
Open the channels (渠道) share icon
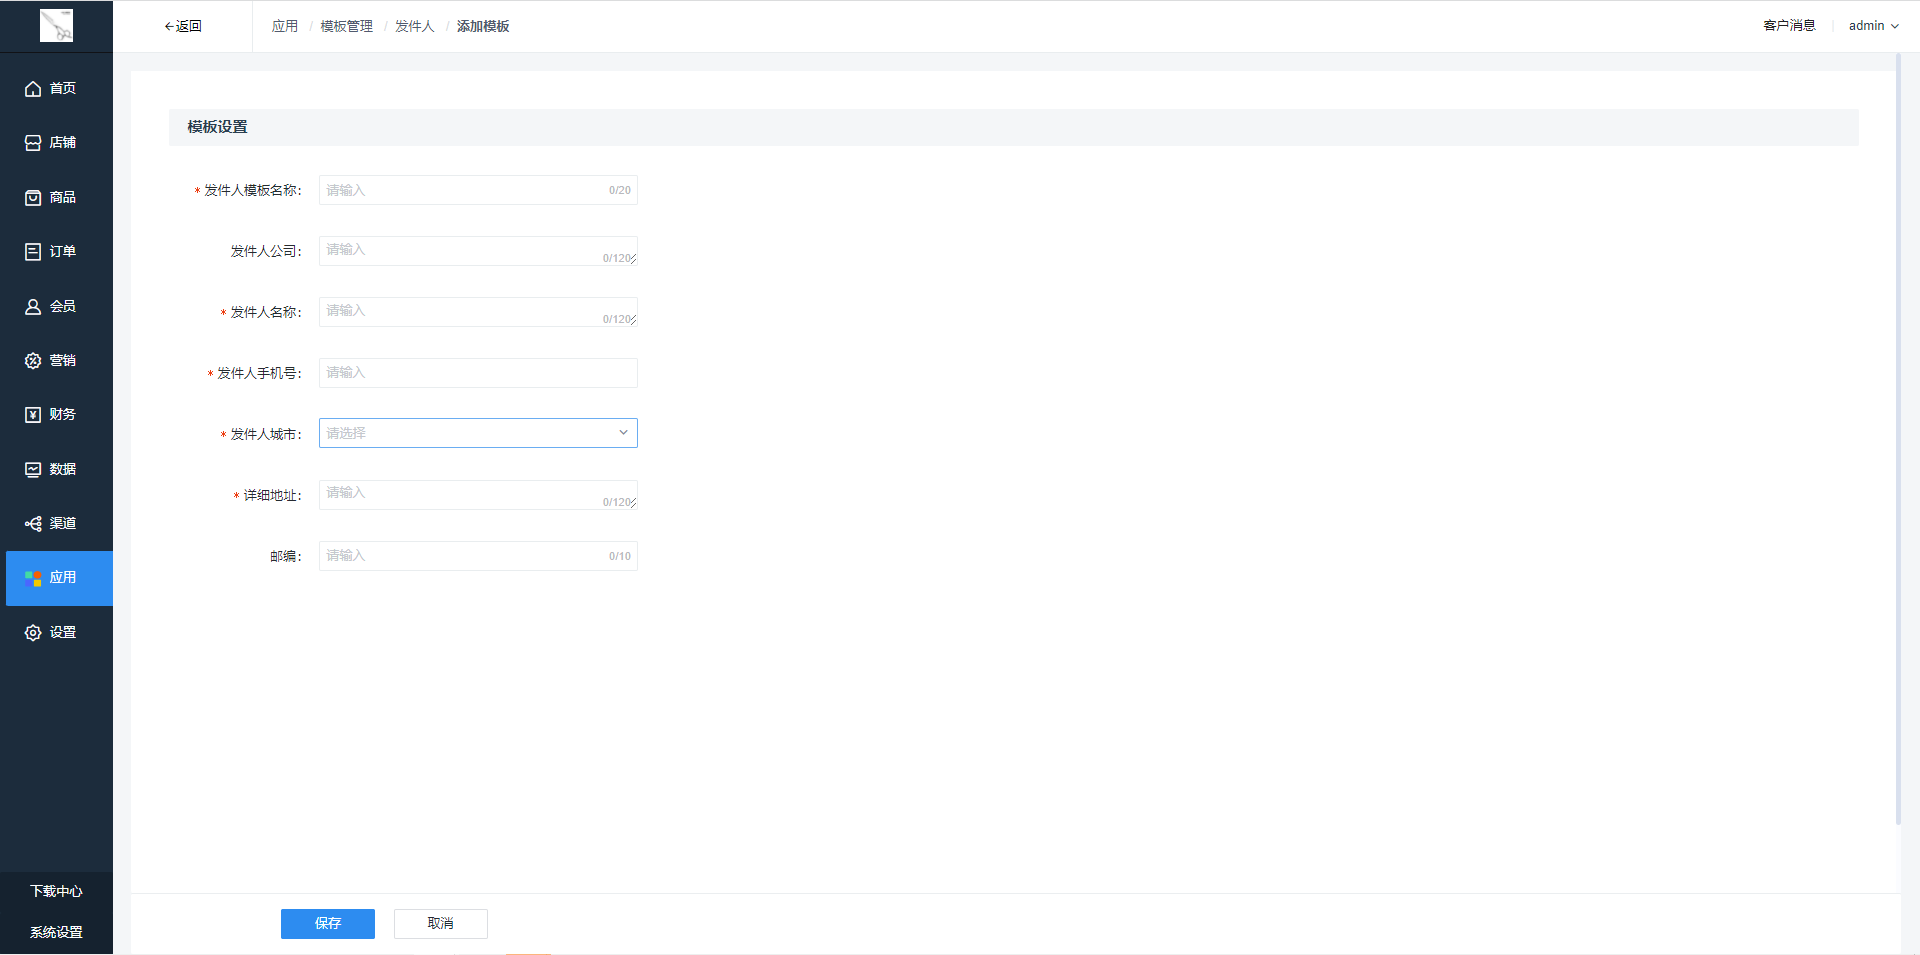point(33,524)
